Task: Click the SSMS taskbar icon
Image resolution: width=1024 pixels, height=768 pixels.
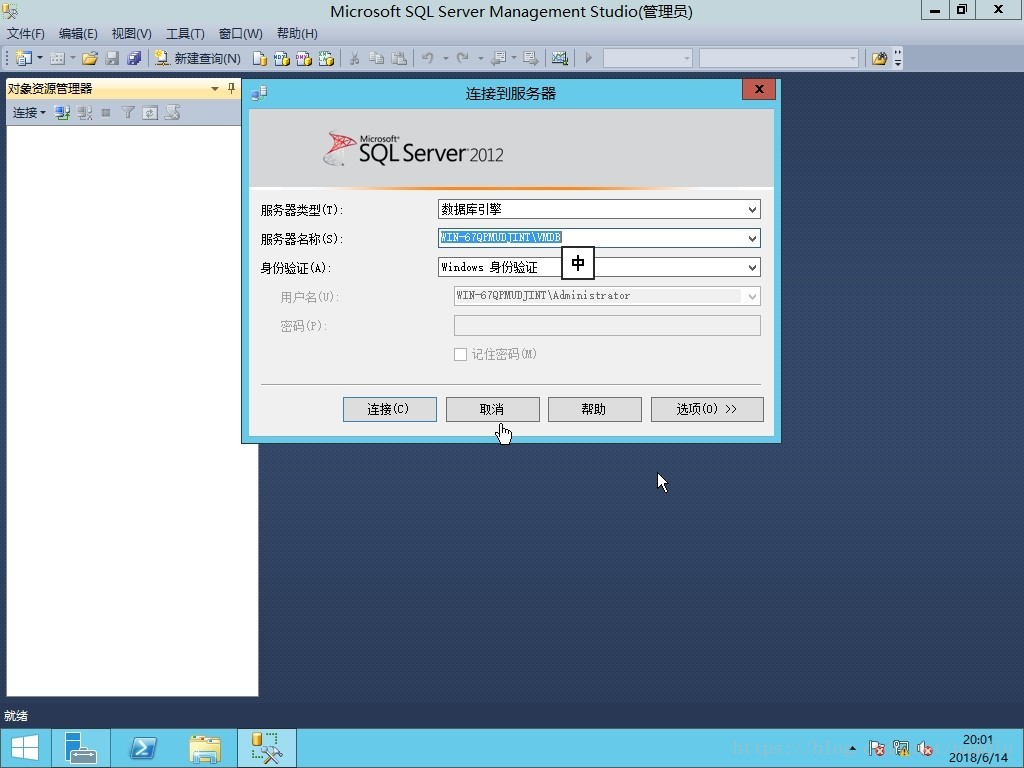Action: (x=266, y=748)
